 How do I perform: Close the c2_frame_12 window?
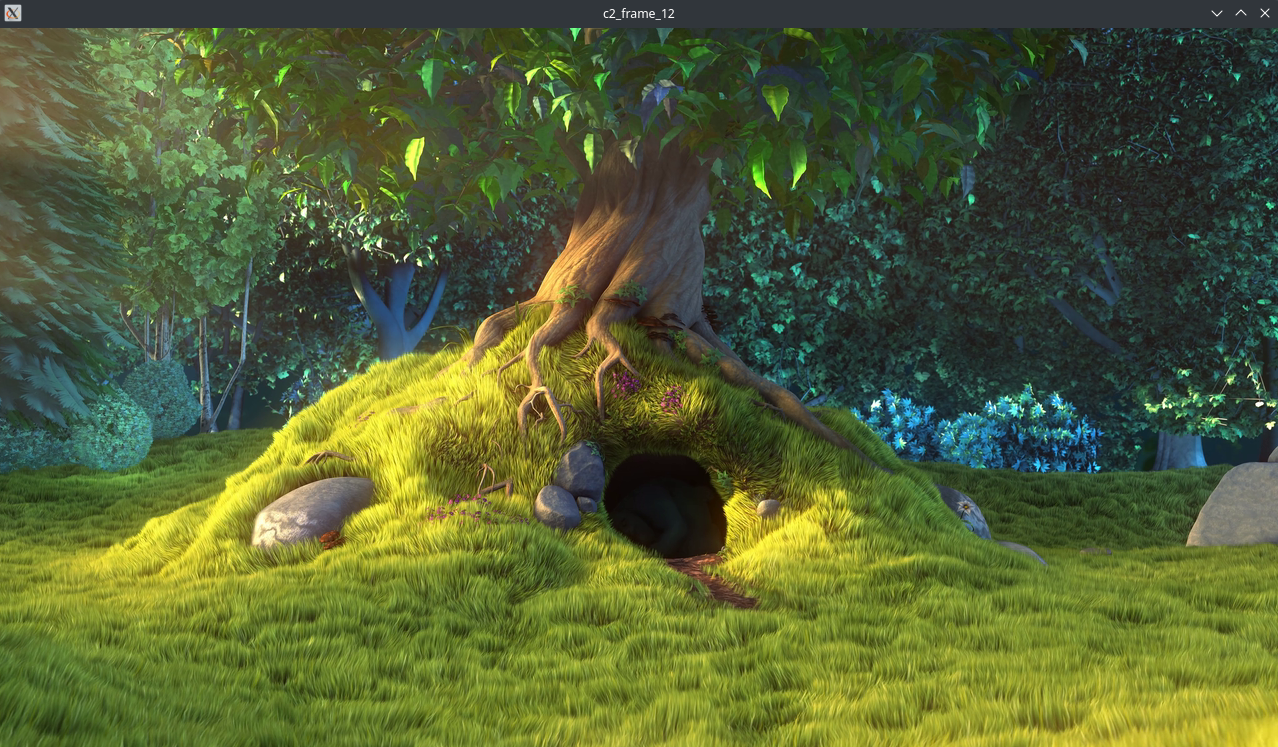pos(1264,13)
